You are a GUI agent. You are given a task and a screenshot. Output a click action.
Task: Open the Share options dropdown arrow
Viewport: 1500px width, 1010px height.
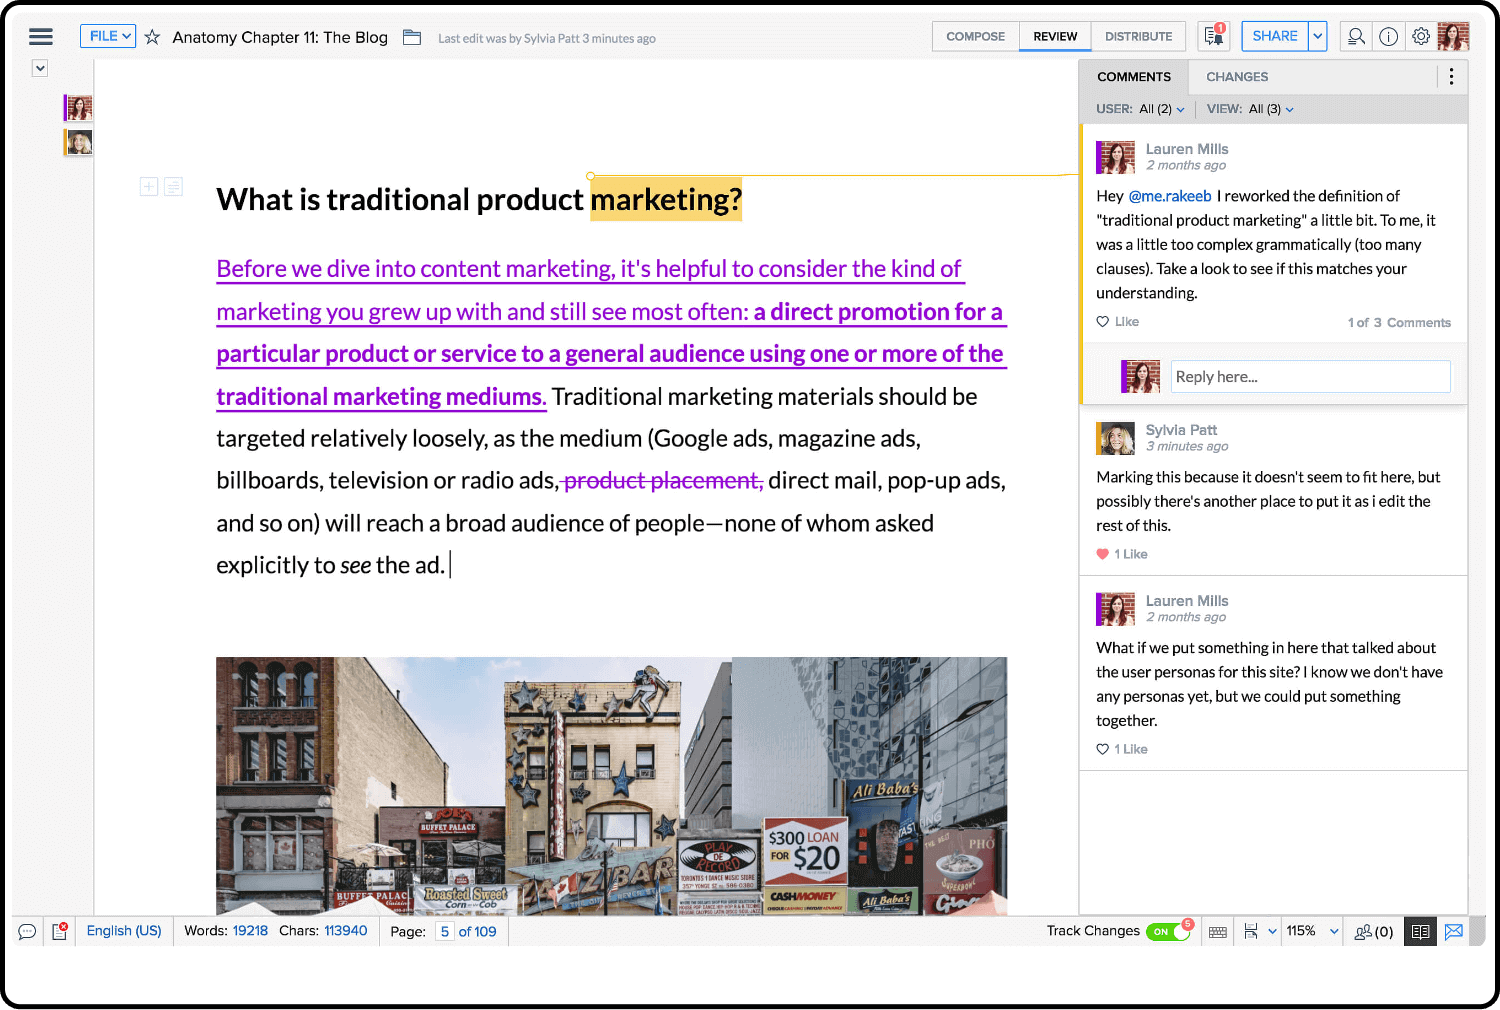(x=1318, y=36)
